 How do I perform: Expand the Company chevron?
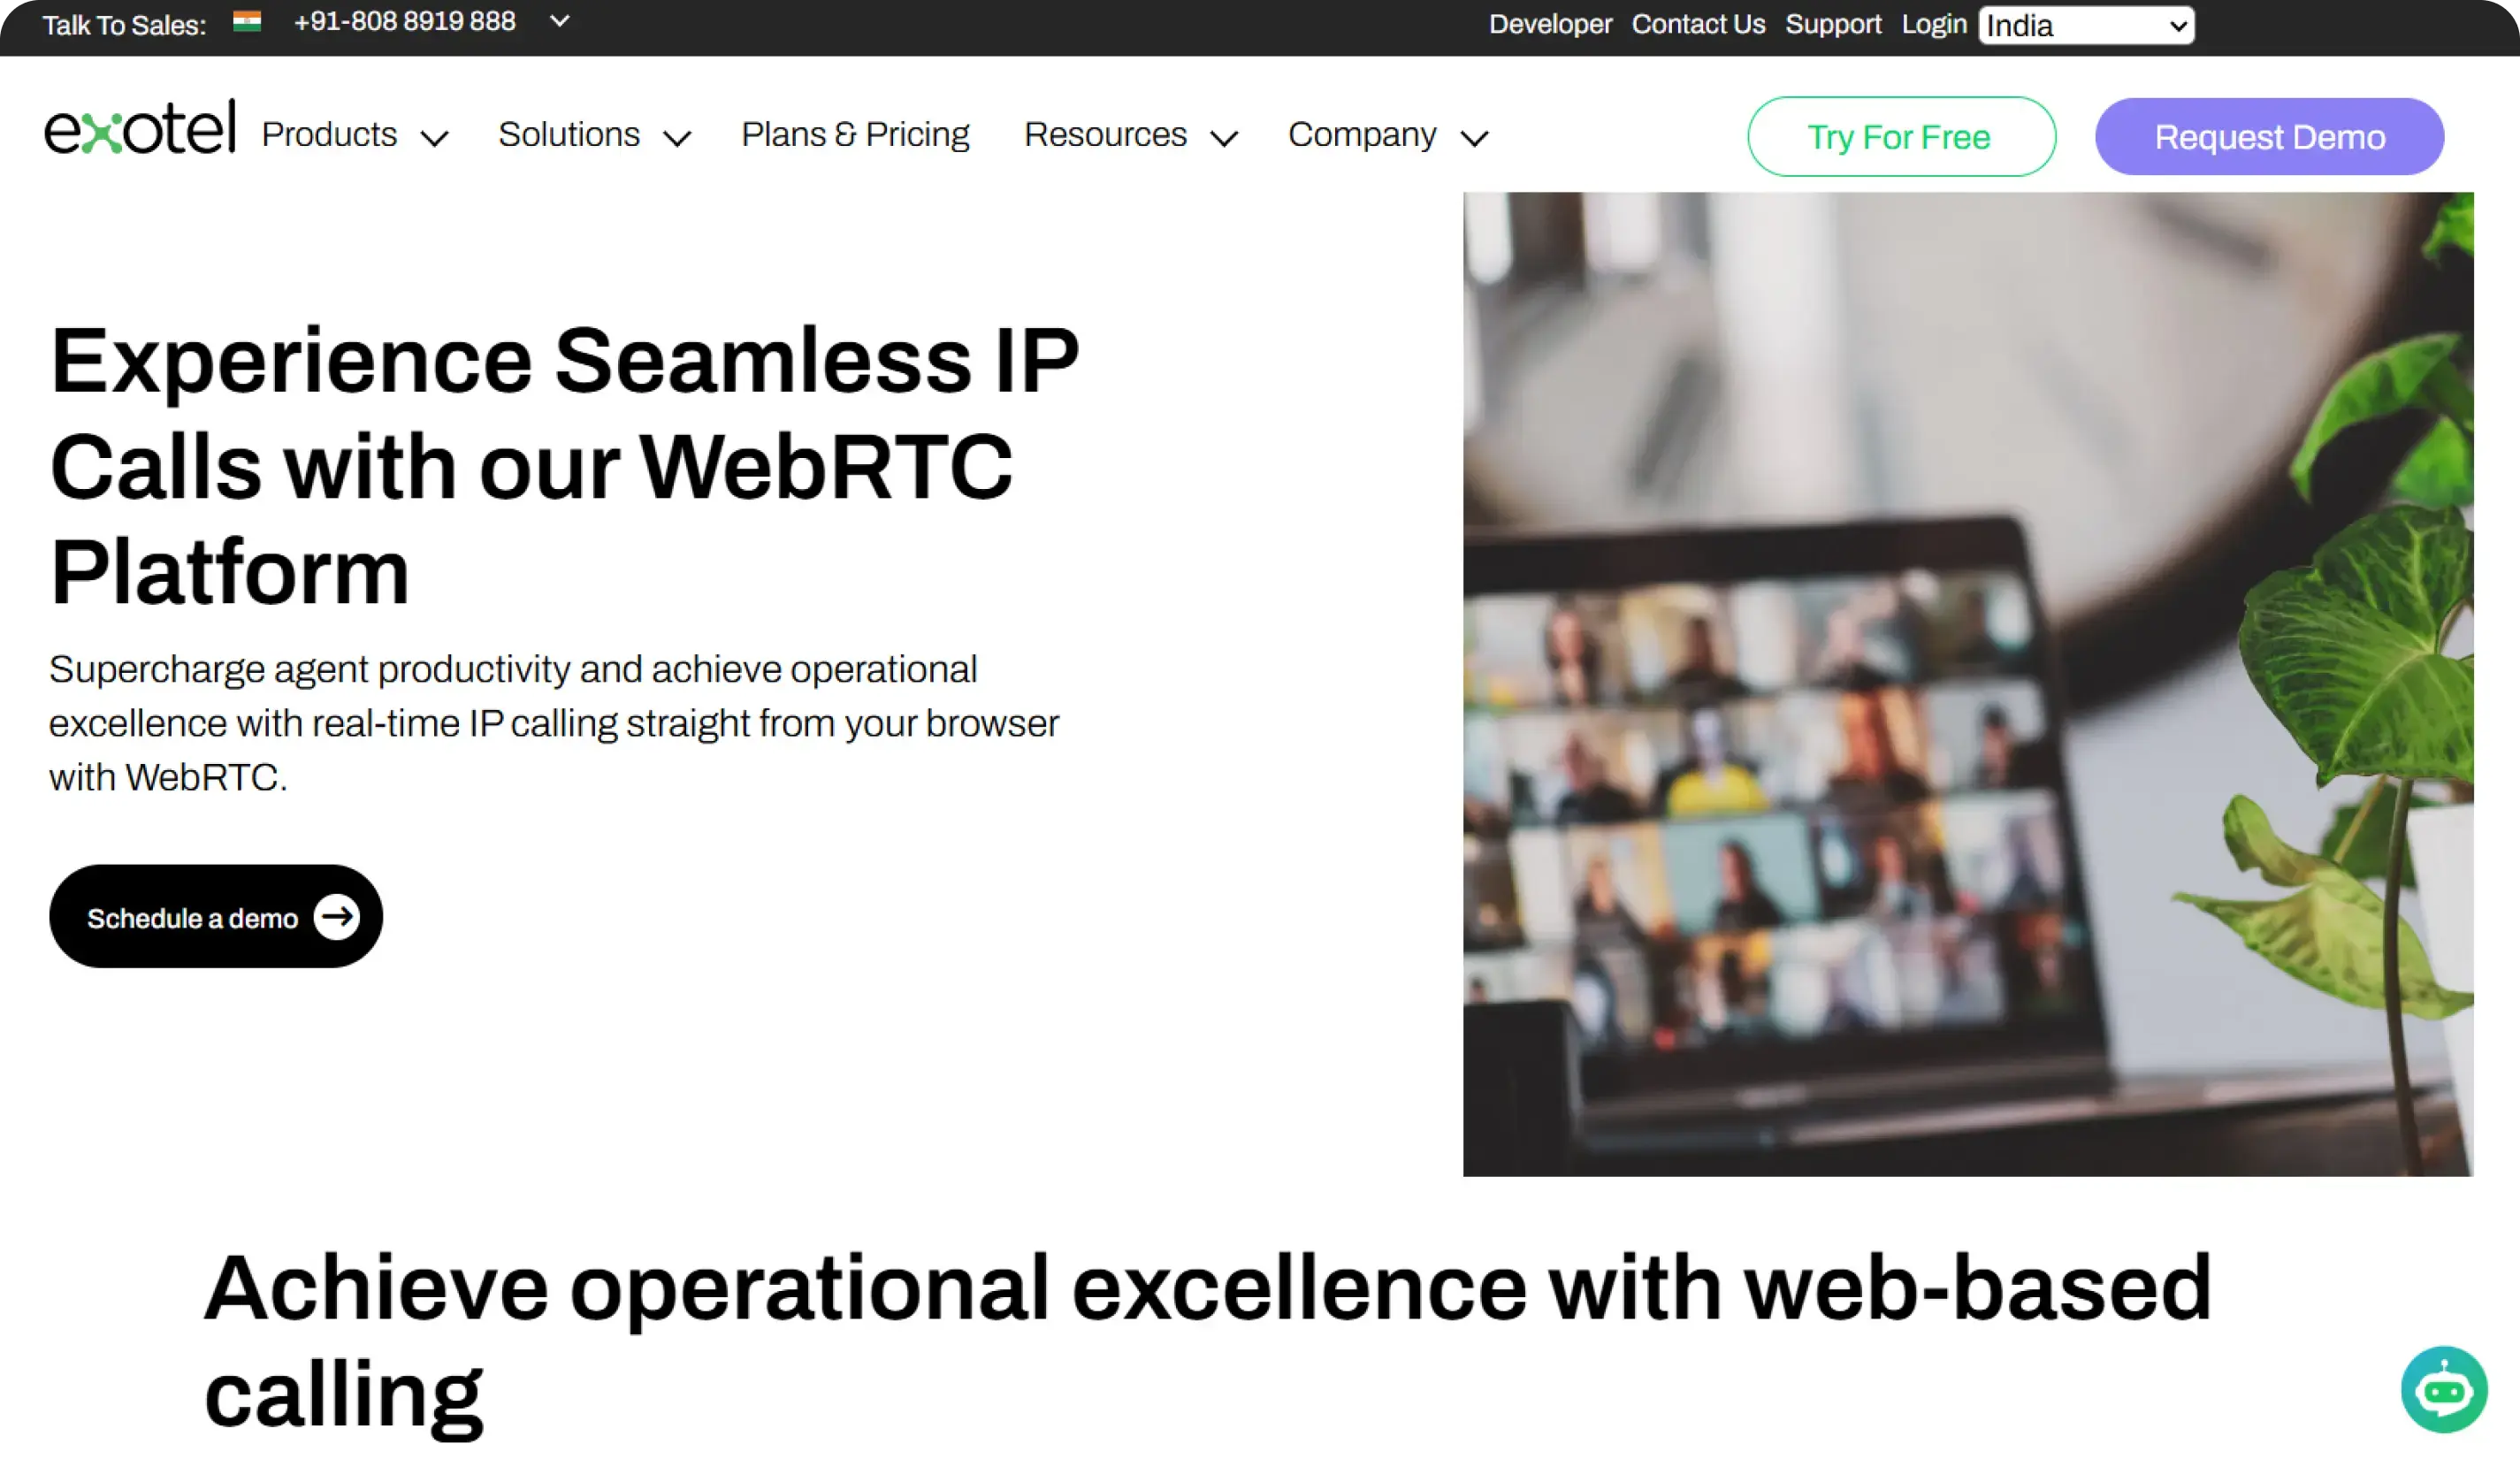tap(1474, 138)
